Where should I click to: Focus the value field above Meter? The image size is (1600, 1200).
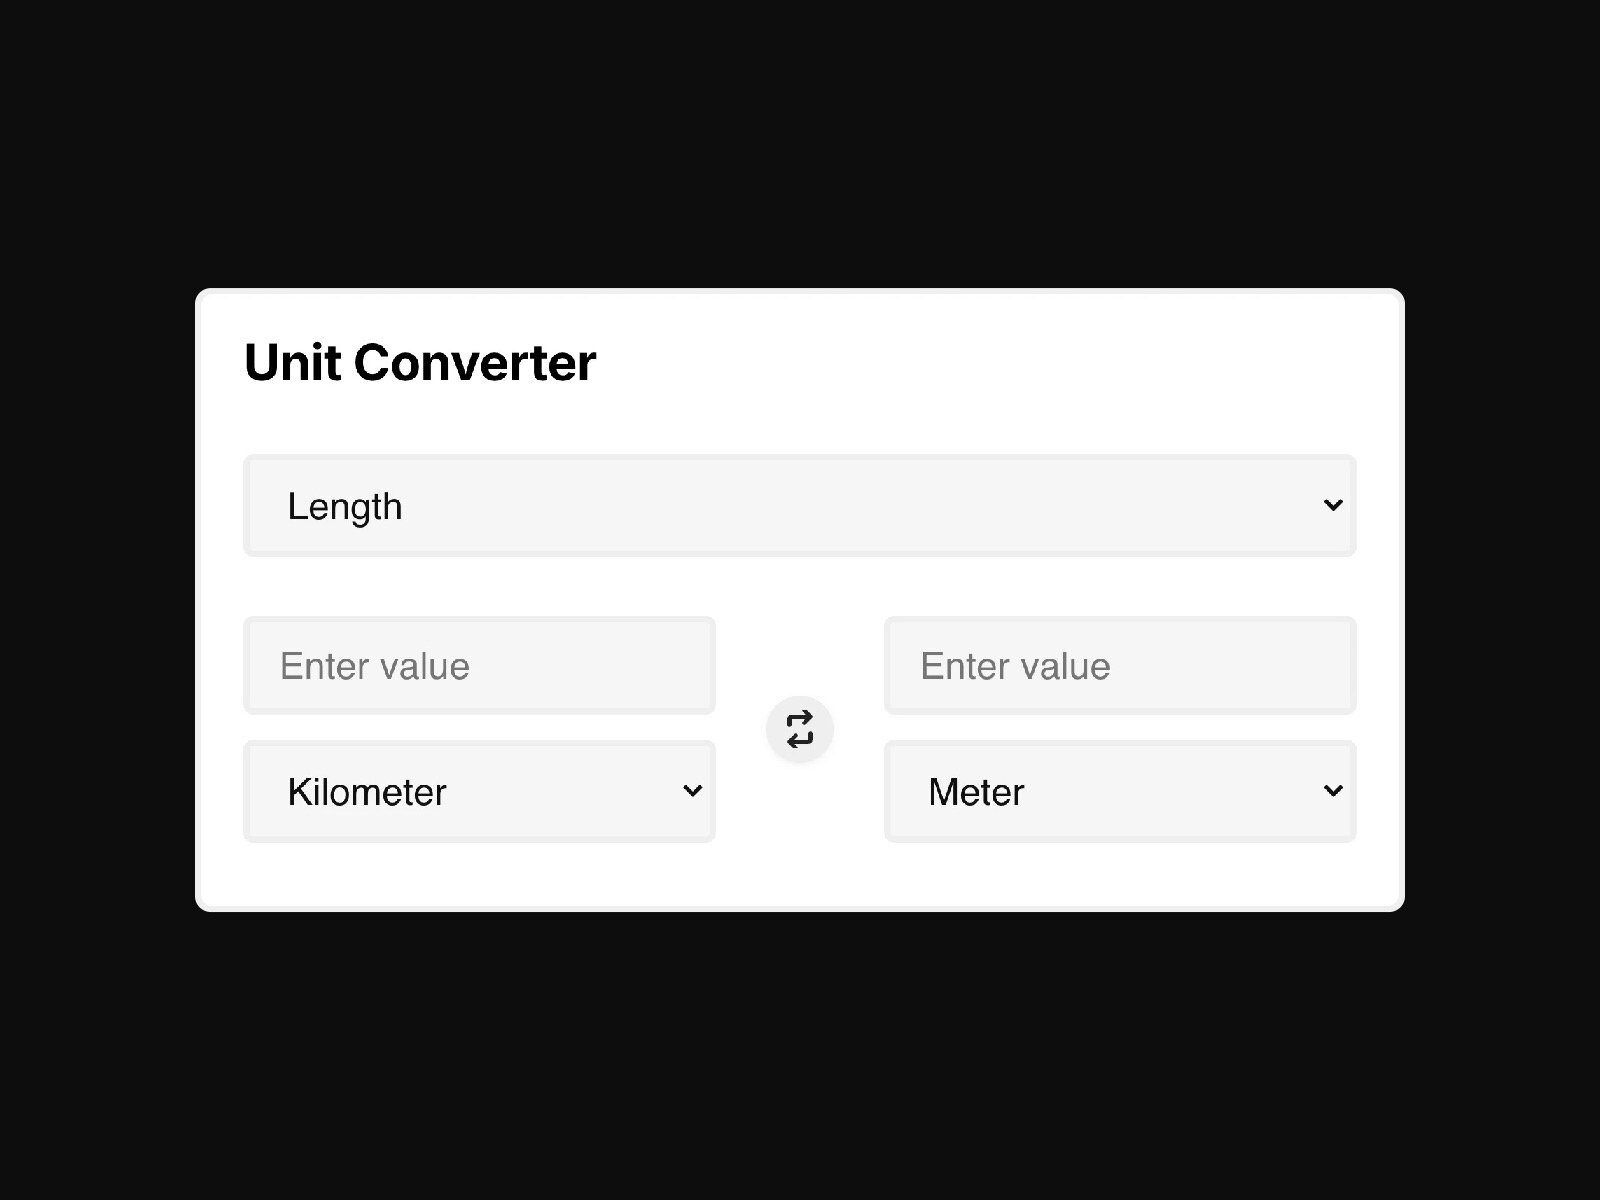pyautogui.click(x=1119, y=666)
